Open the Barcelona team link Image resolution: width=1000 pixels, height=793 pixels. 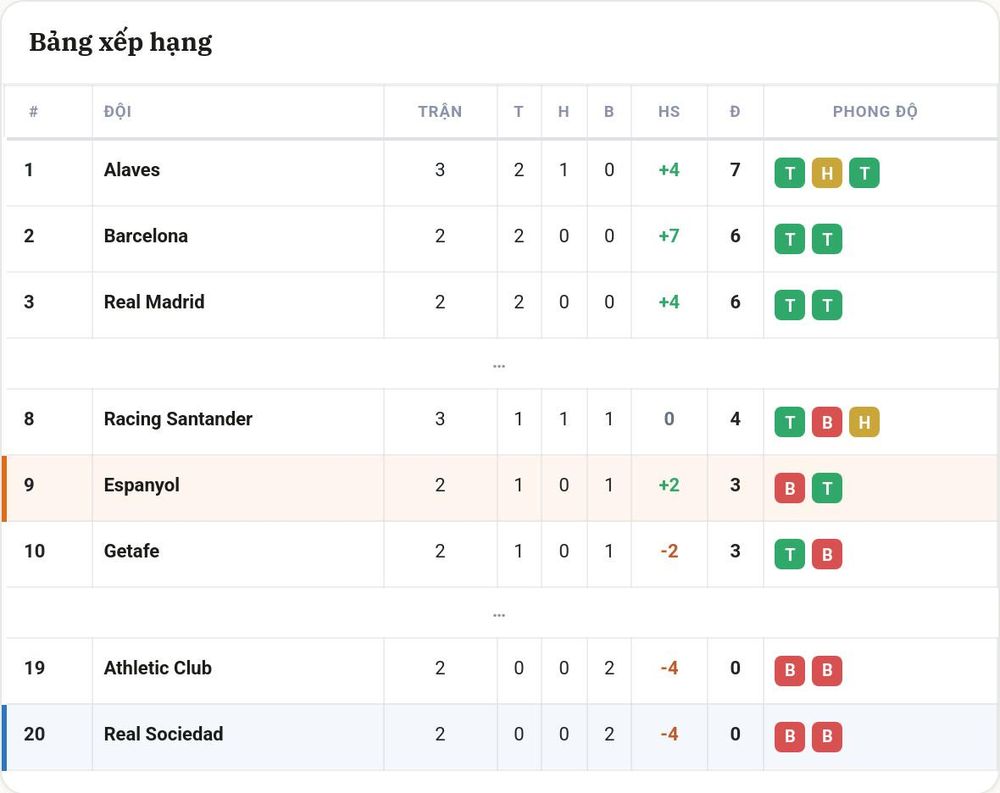tap(146, 236)
